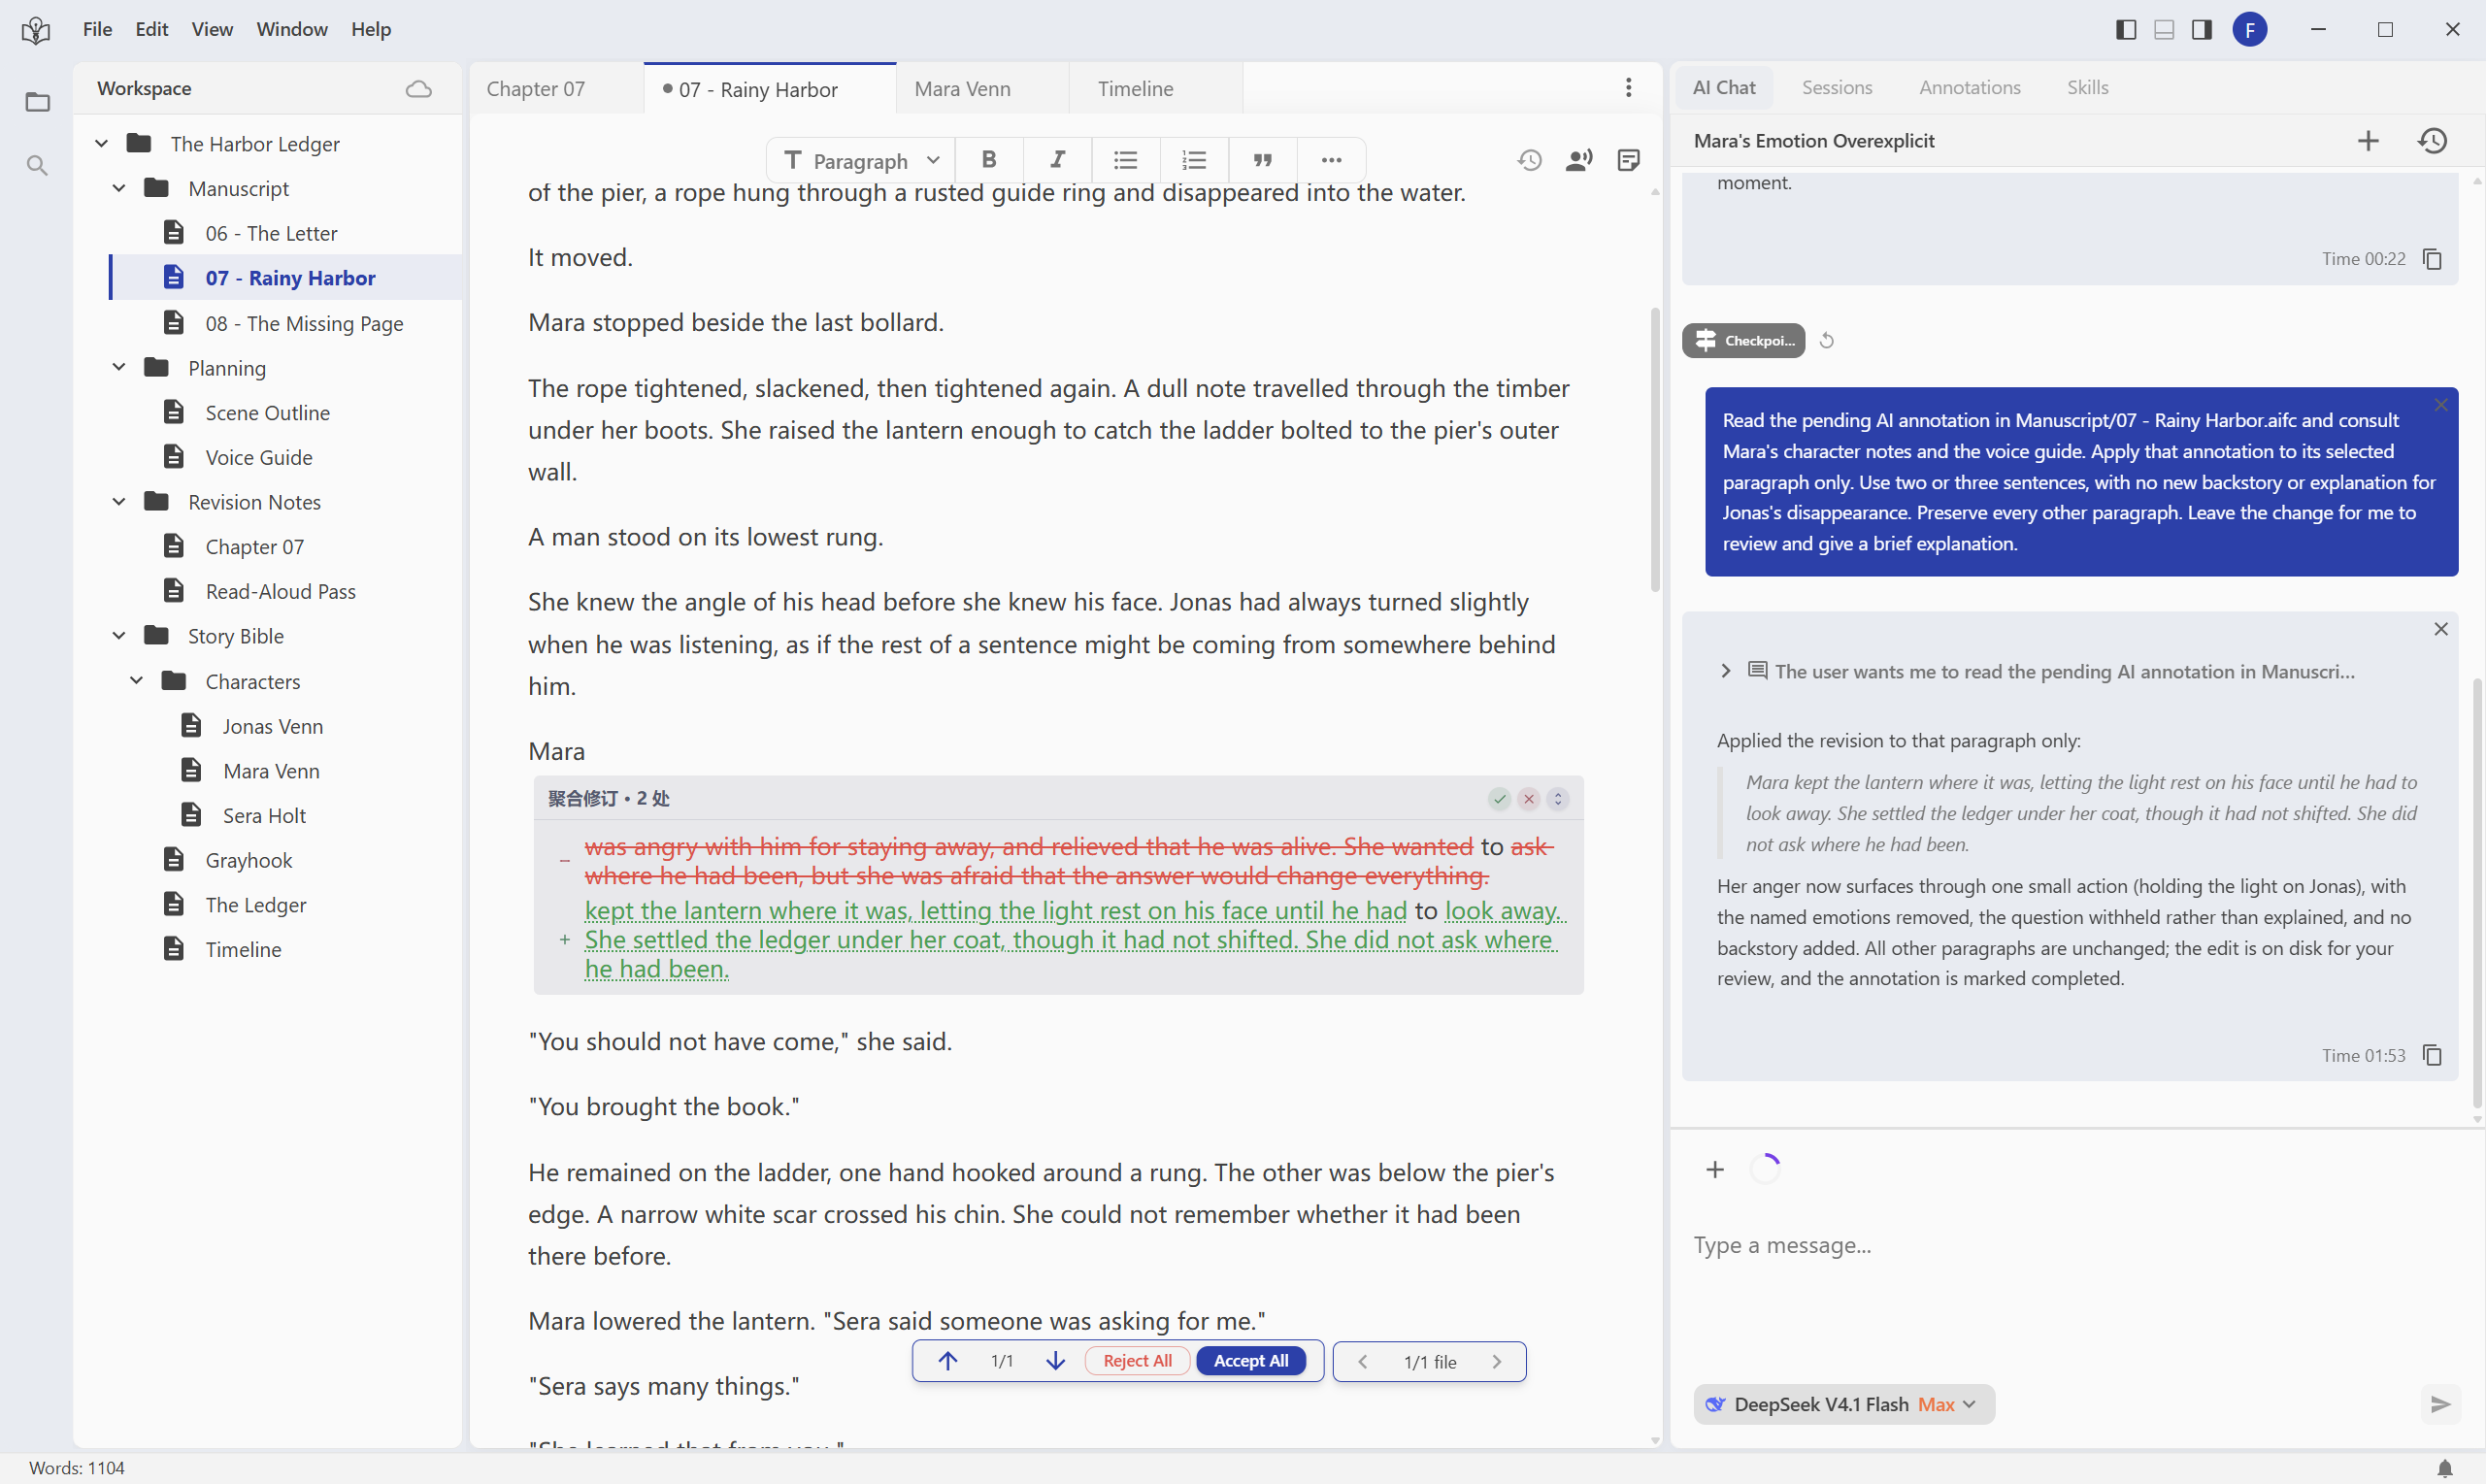Switch to the Mara Venn tab
This screenshot has height=1484, width=2486.
coord(963,88)
